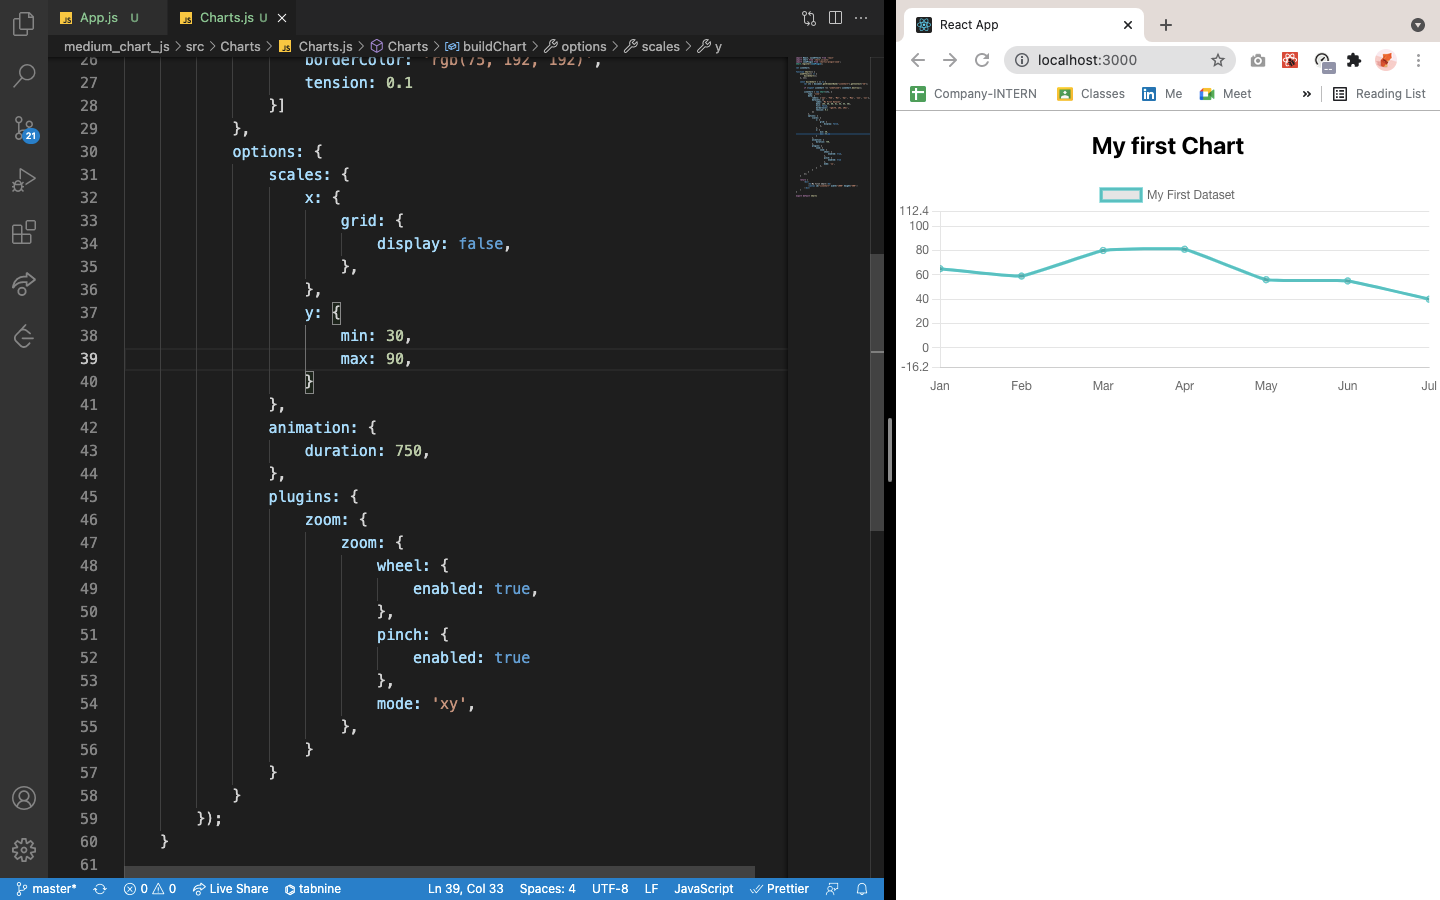The image size is (1440, 900).
Task: Click the master branch indicator
Action: (x=45, y=889)
